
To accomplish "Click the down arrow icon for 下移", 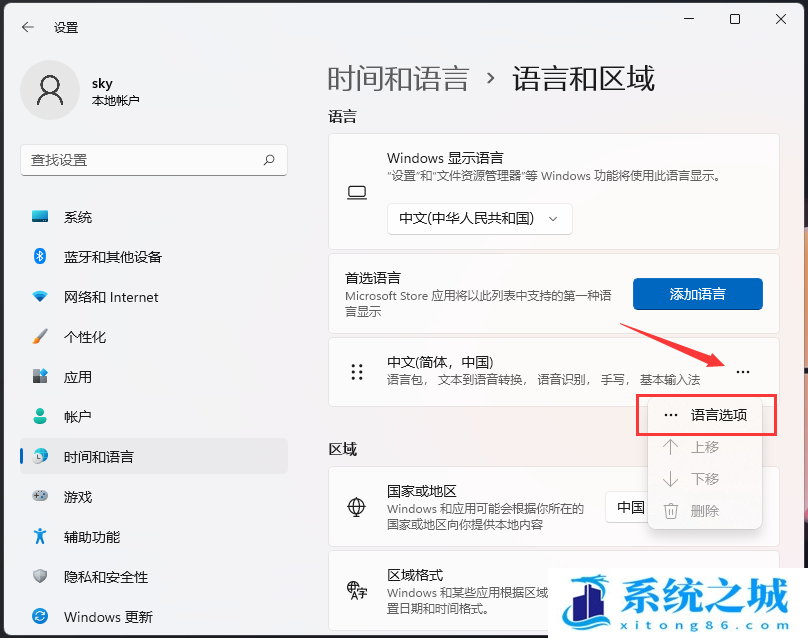I will coord(670,479).
